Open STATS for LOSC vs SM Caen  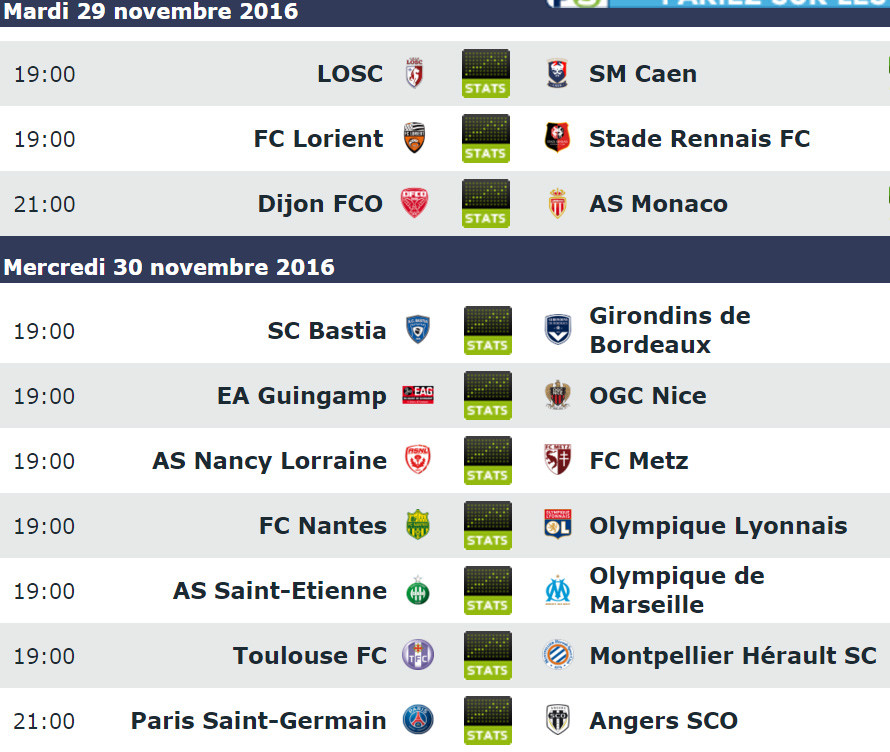pyautogui.click(x=485, y=74)
